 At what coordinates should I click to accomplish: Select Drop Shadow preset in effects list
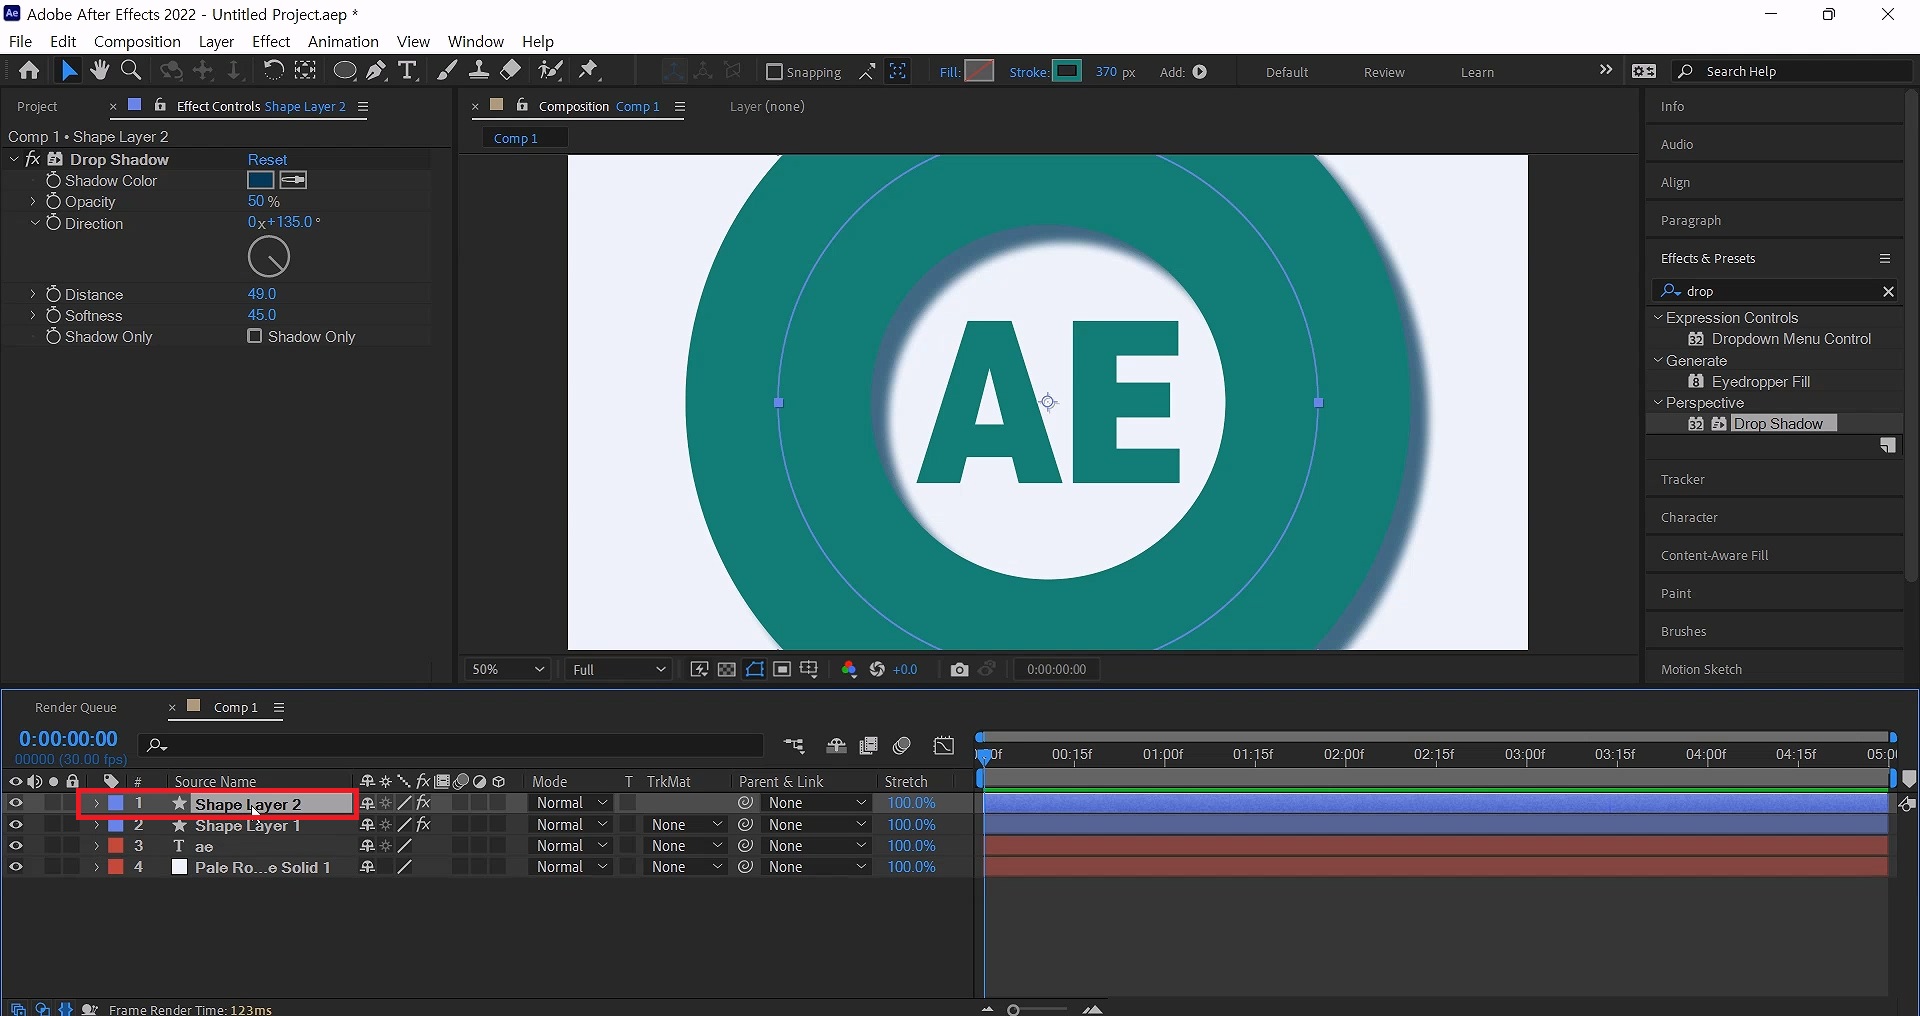pos(1778,423)
